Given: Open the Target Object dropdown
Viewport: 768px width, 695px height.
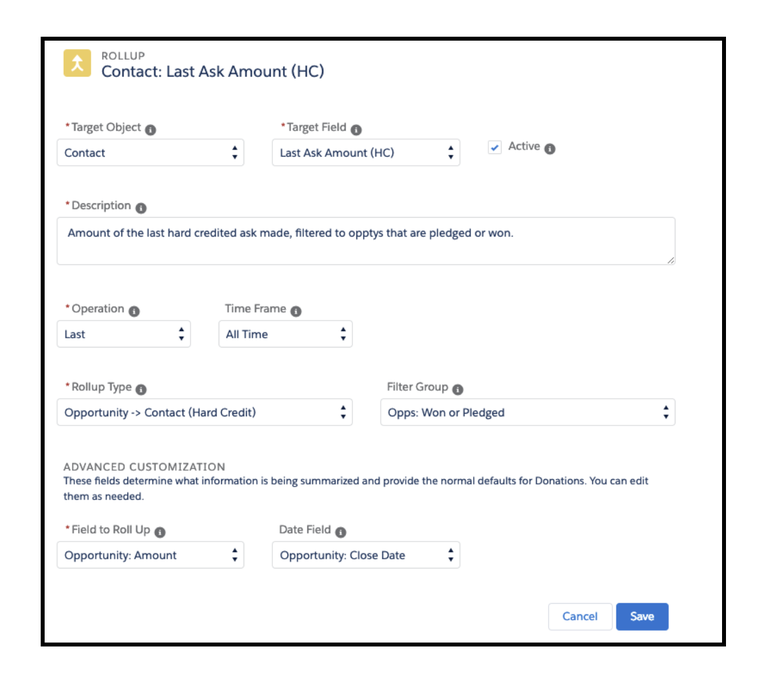Looking at the screenshot, I should pyautogui.click(x=150, y=153).
